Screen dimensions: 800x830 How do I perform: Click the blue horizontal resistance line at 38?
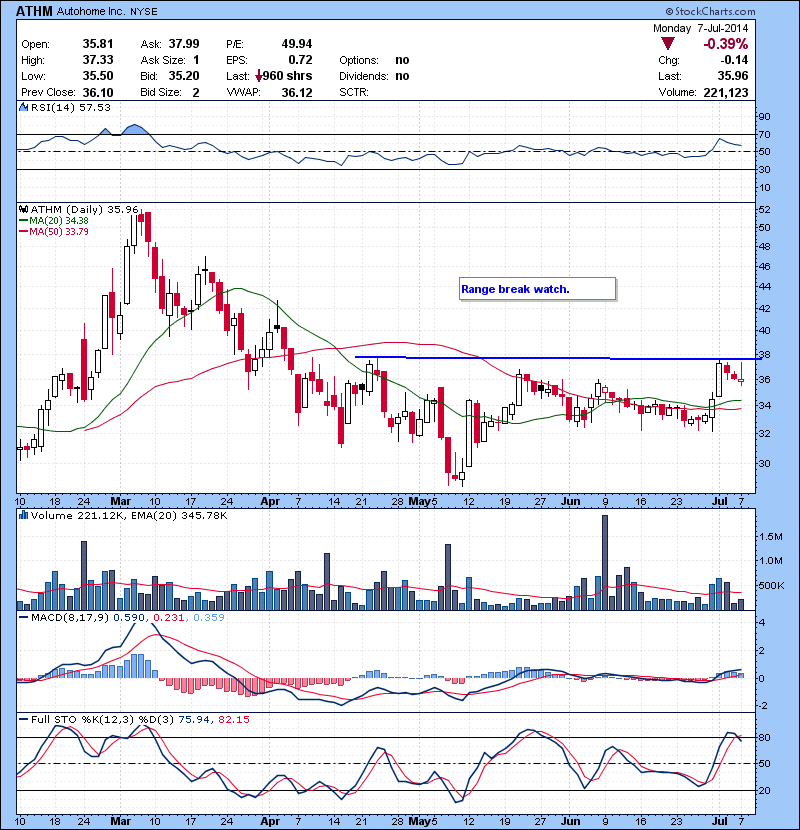558,358
